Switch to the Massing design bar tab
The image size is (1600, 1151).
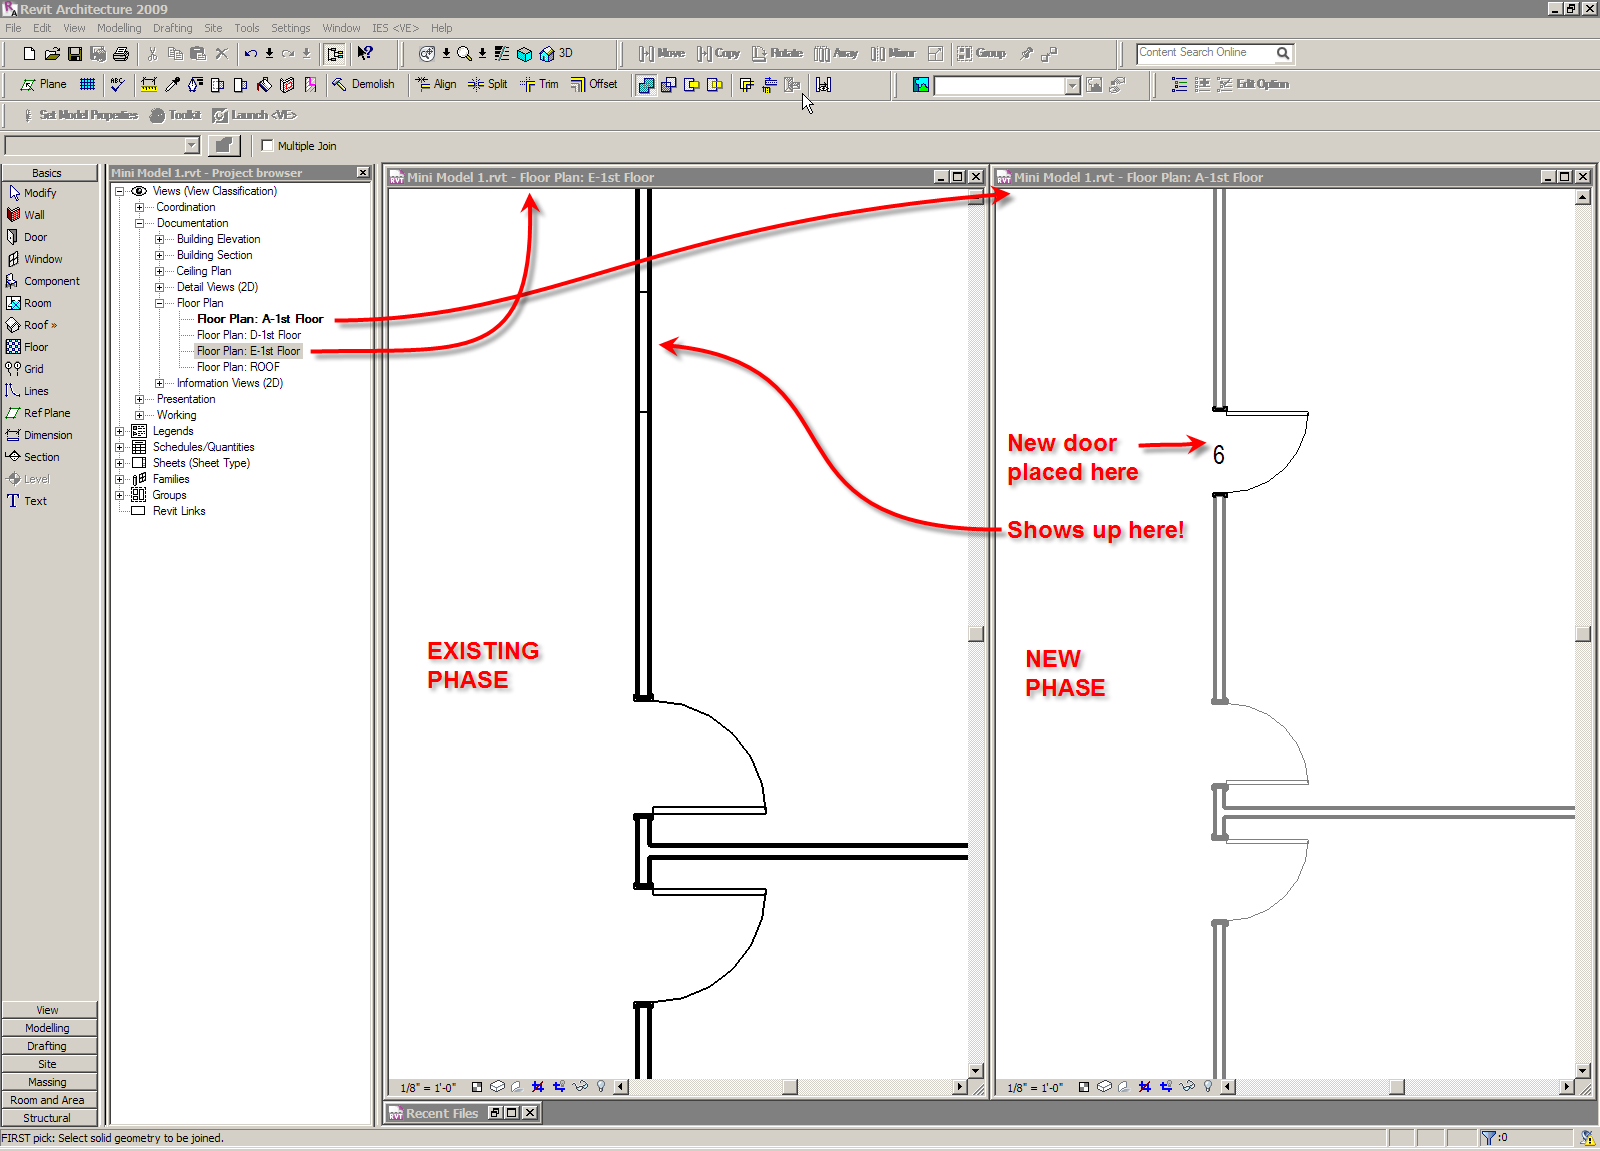[48, 1082]
